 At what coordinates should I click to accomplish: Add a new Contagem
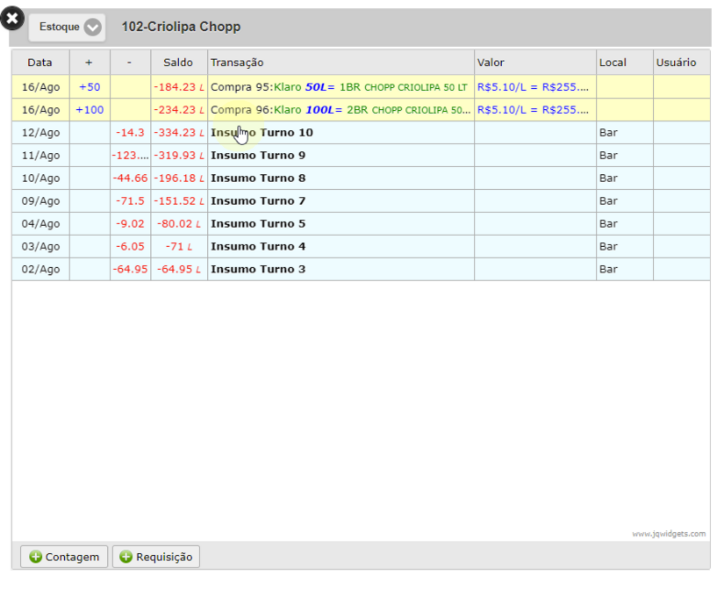(64, 557)
